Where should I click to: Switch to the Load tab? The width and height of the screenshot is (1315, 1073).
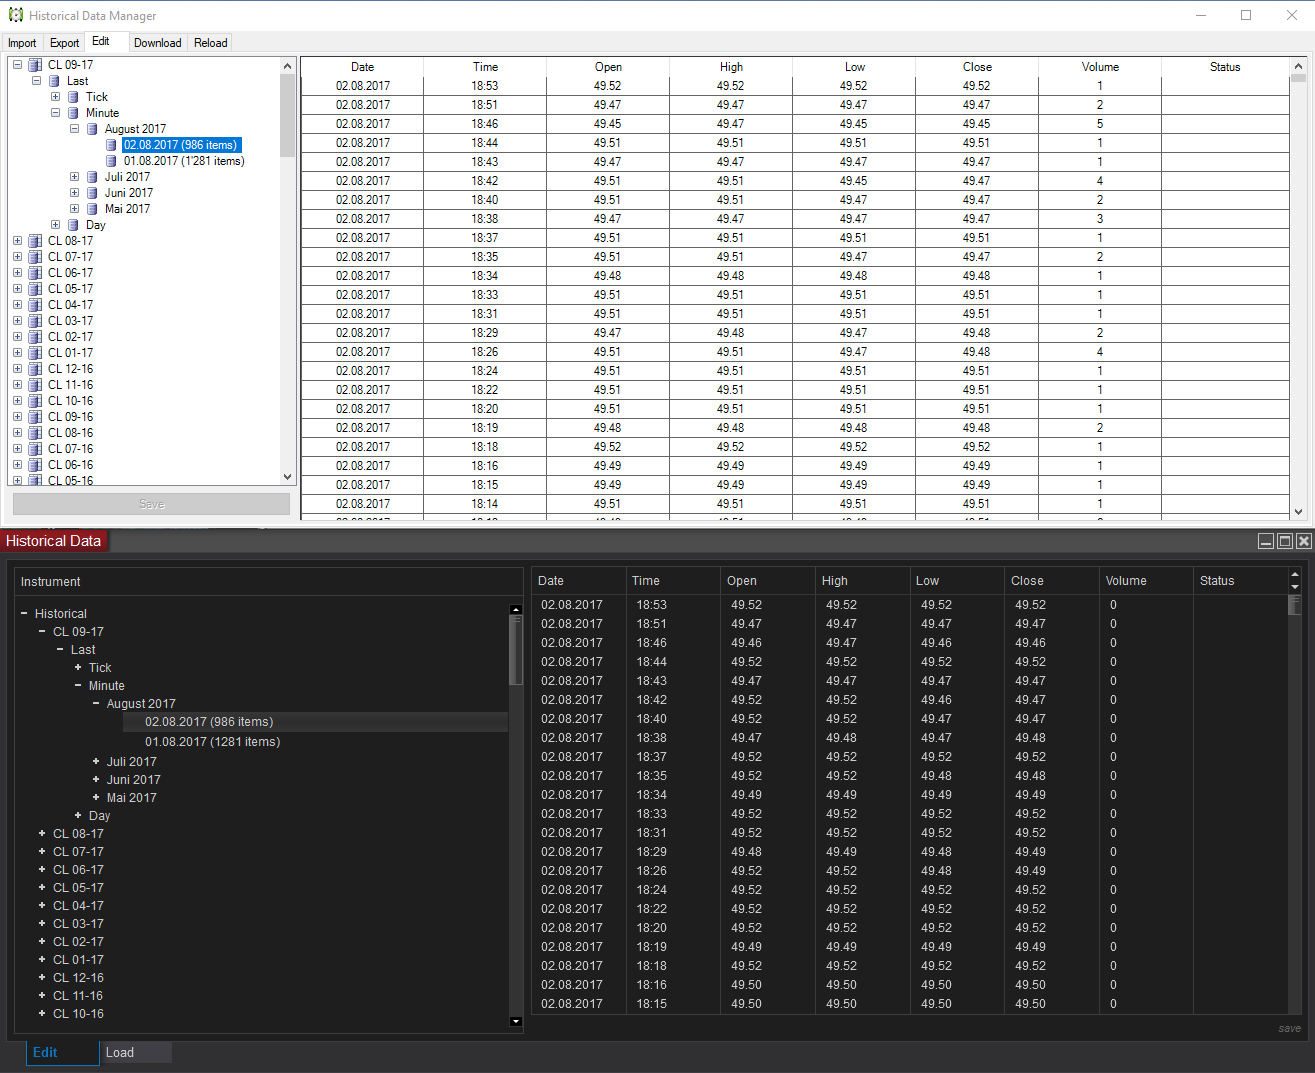[x=120, y=1052]
